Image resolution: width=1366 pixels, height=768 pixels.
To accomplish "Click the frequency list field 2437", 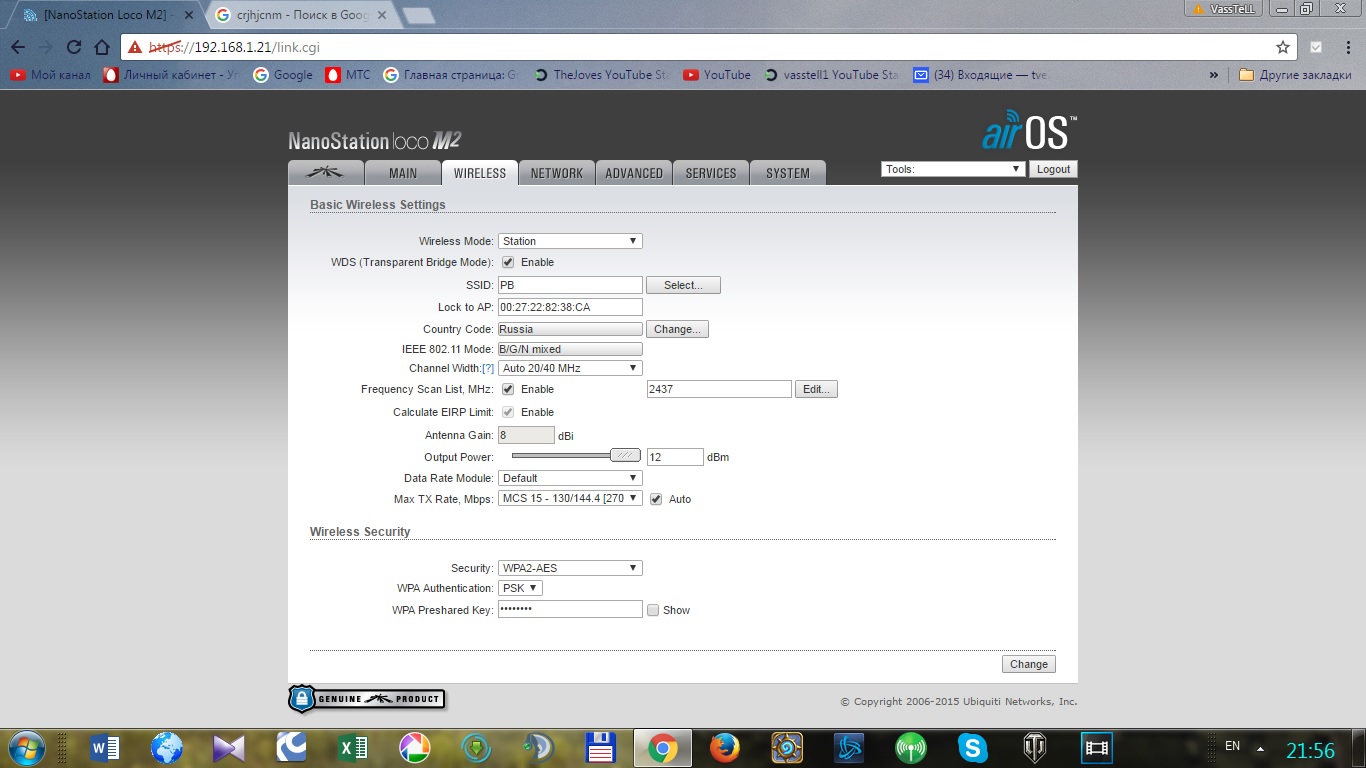I will 719,389.
